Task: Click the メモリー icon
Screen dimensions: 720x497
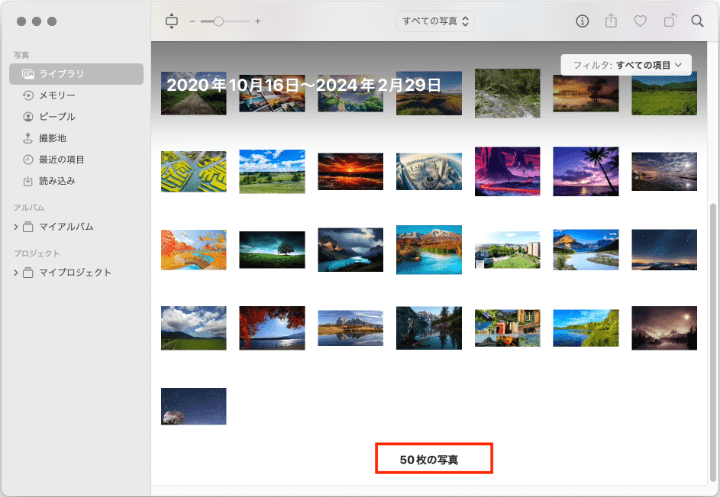Action: click(x=28, y=95)
